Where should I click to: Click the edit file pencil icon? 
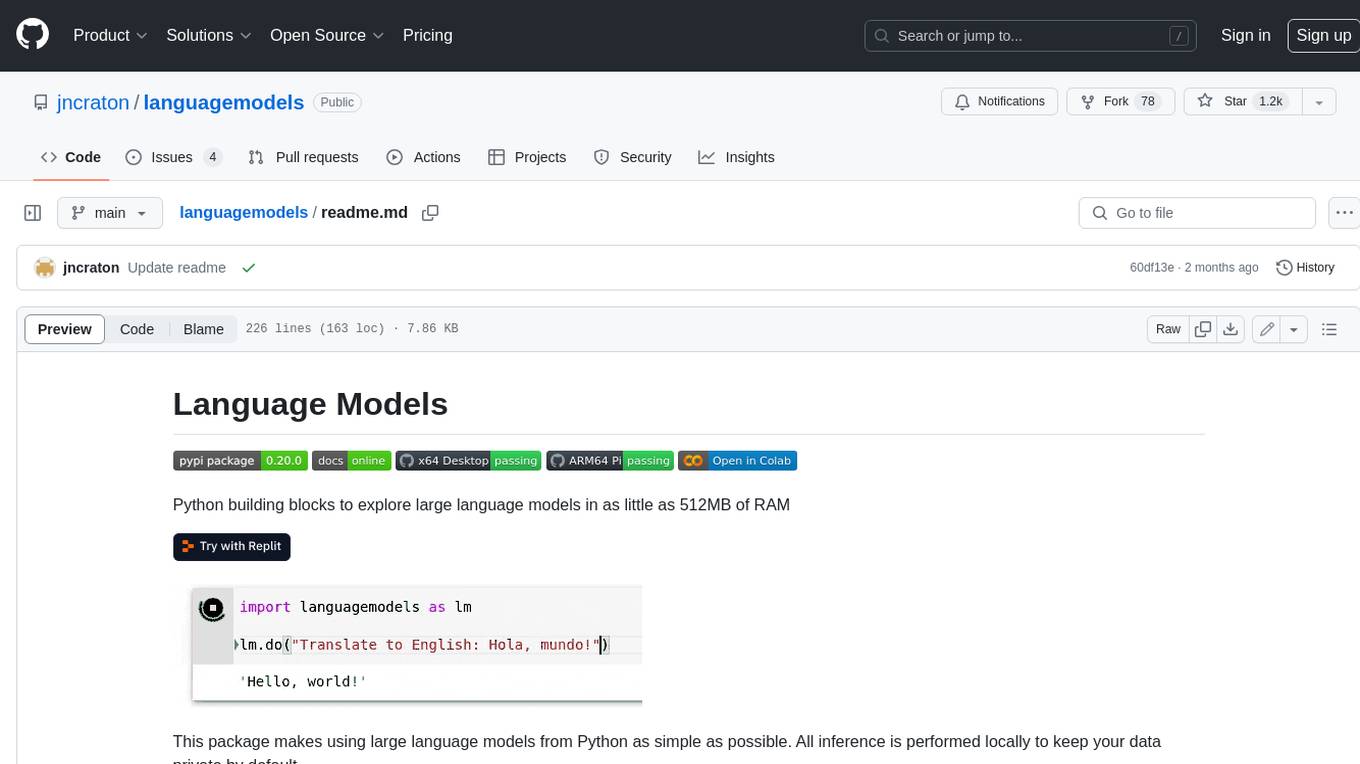click(1267, 329)
